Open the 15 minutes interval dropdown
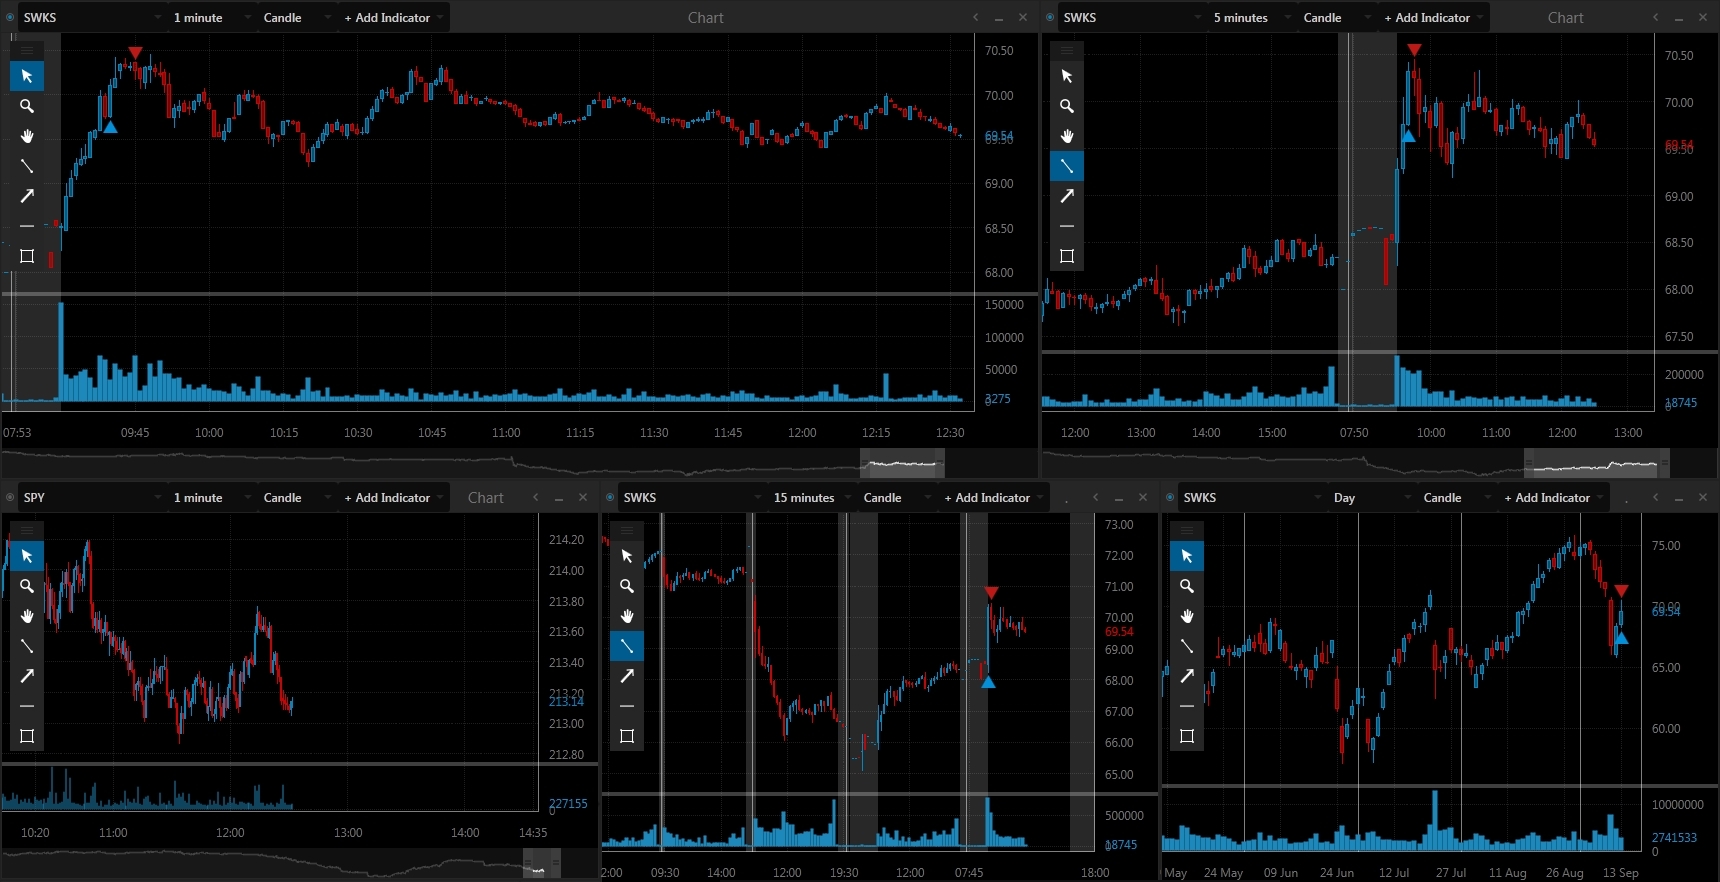The height and width of the screenshot is (882, 1720). [812, 497]
